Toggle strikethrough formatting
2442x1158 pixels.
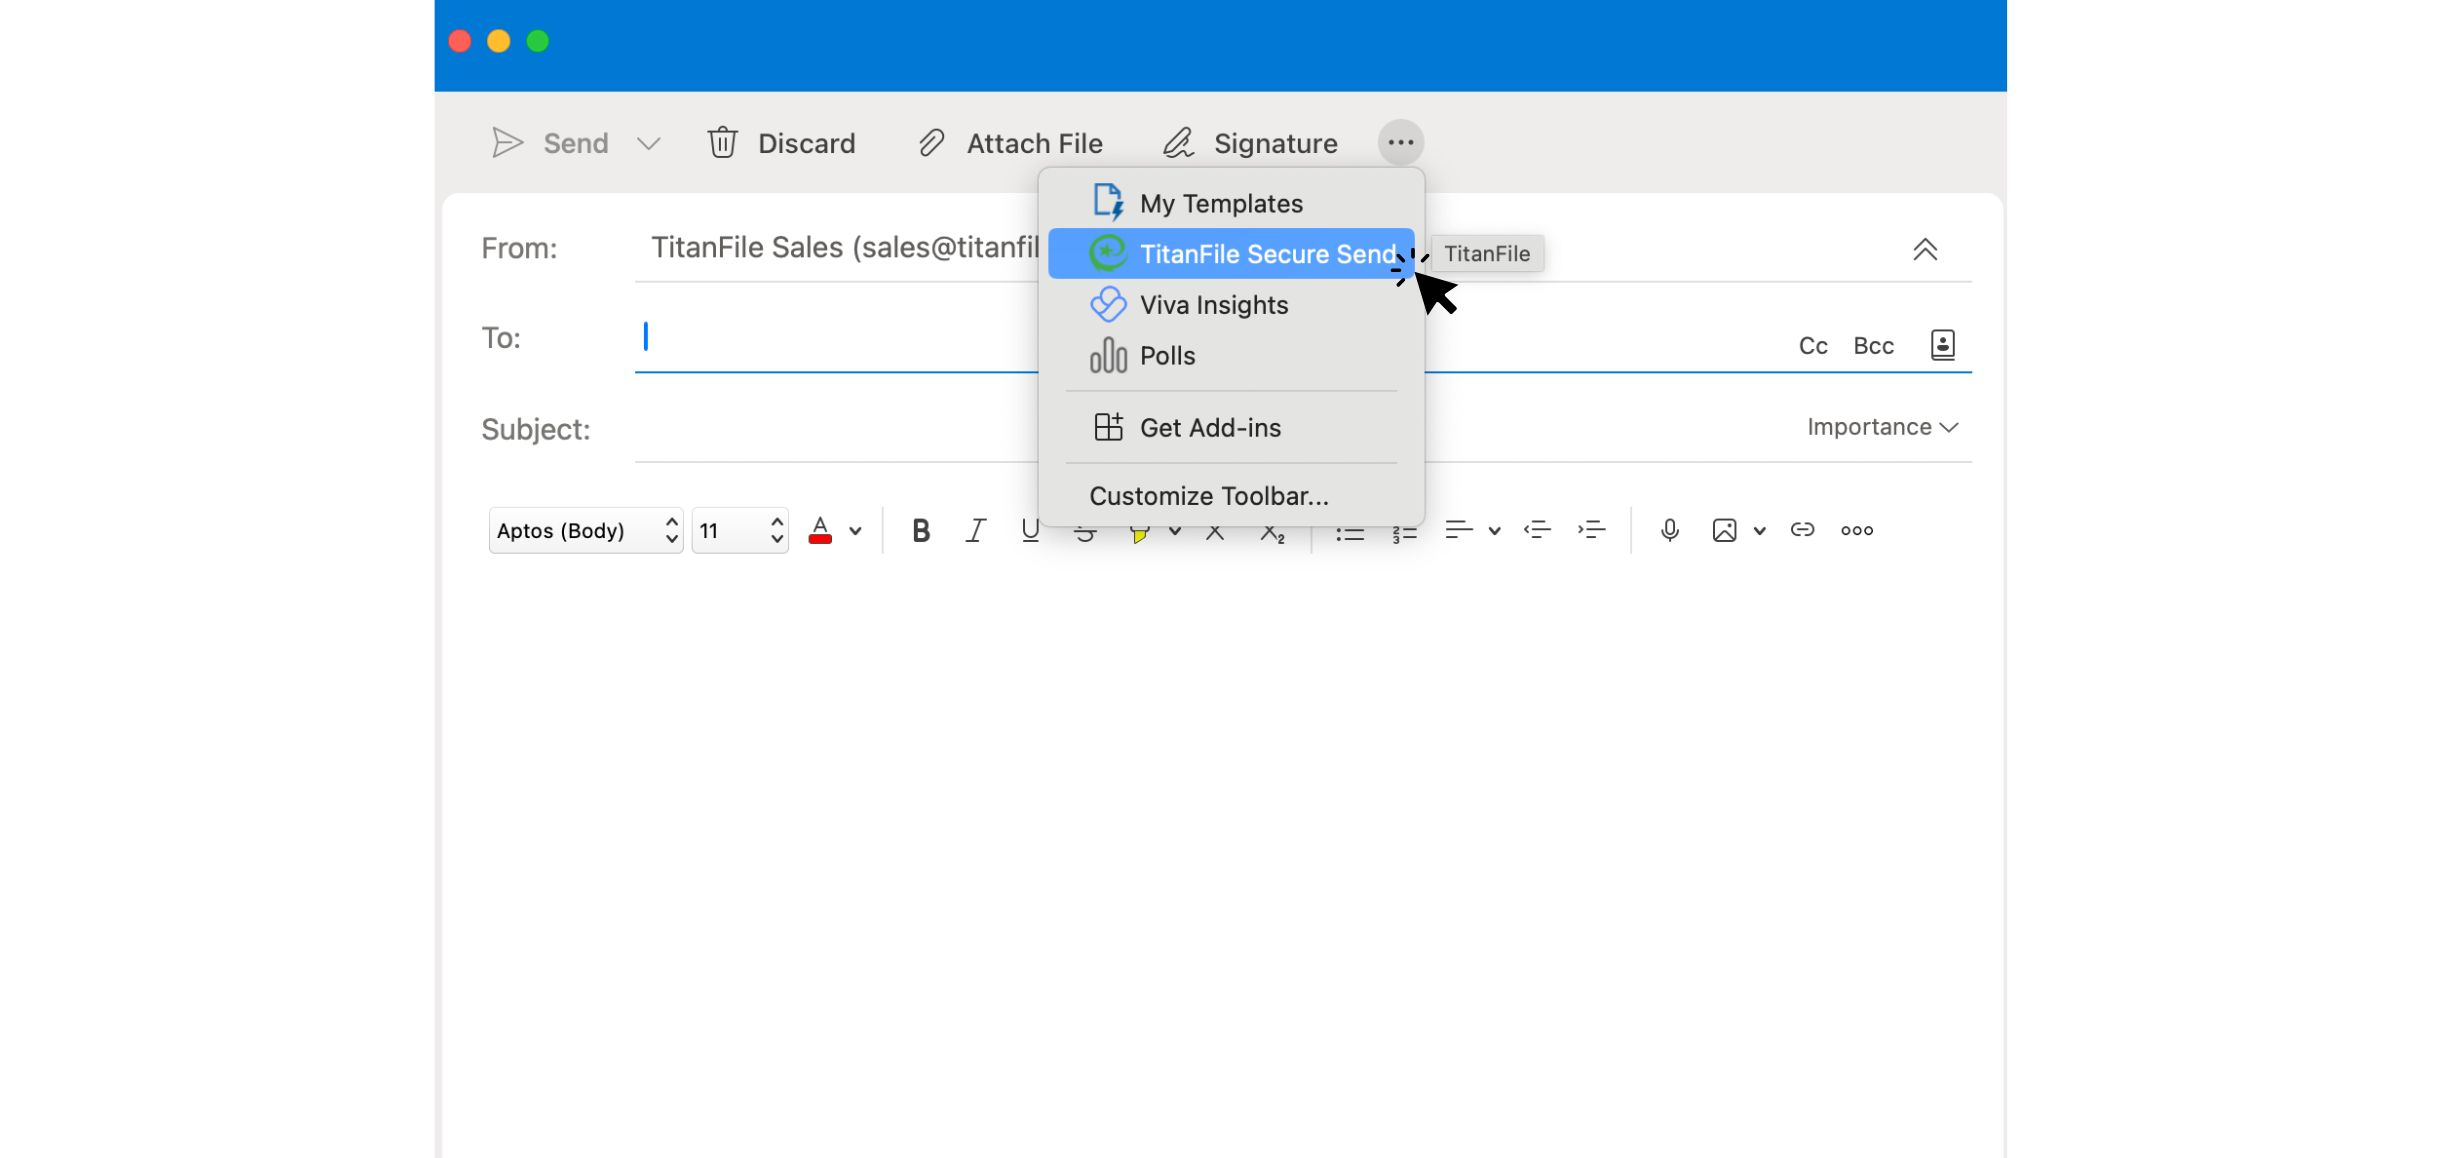click(1085, 533)
